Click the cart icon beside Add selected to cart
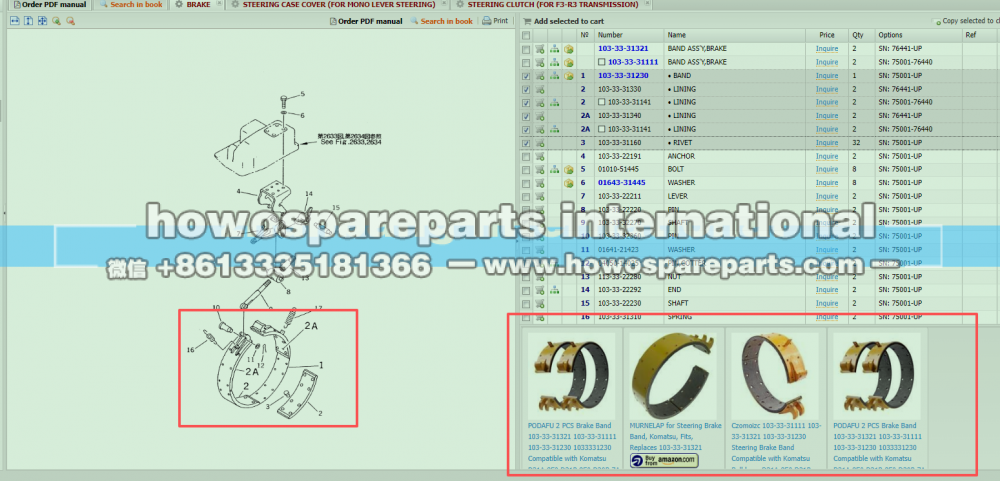The image size is (1000, 481). [x=527, y=21]
